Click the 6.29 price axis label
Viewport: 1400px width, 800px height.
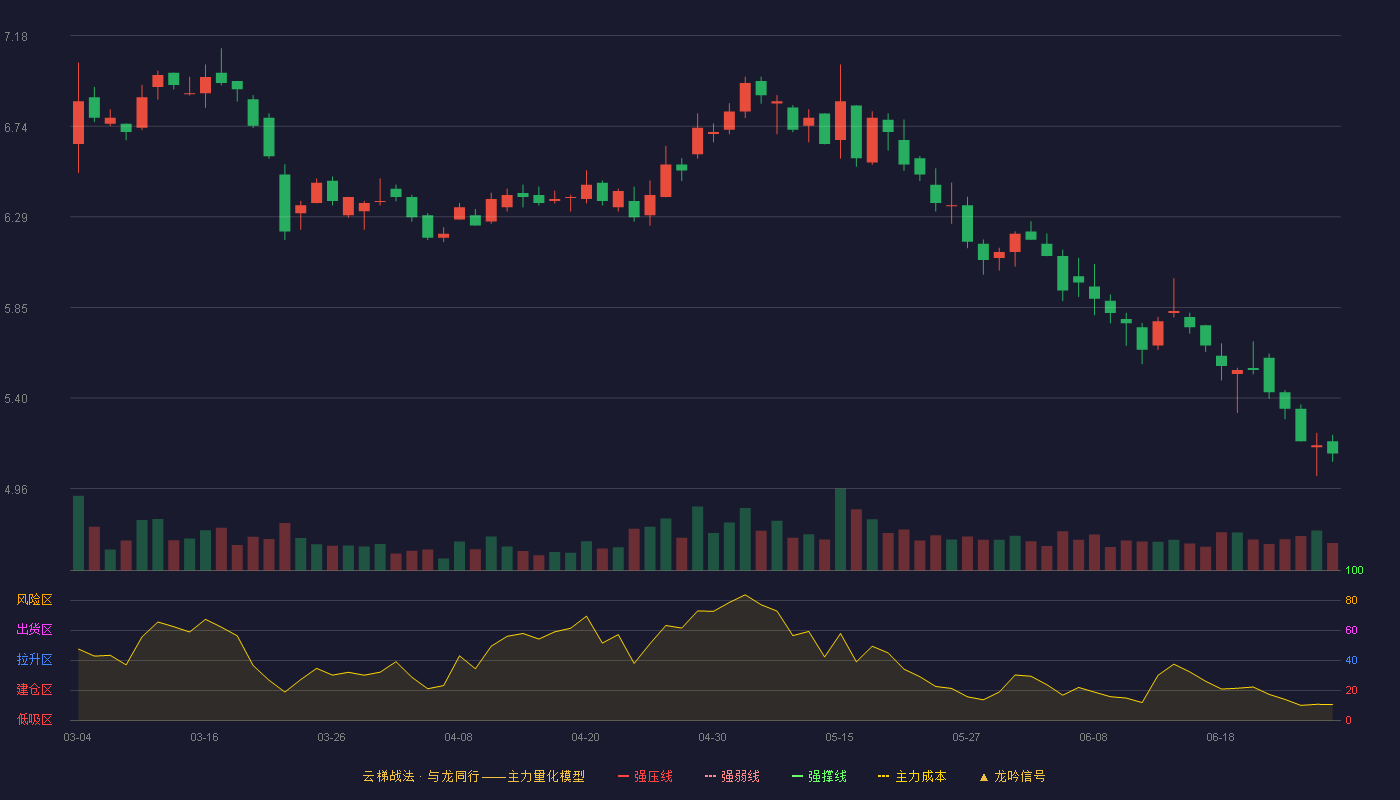pos(16,218)
